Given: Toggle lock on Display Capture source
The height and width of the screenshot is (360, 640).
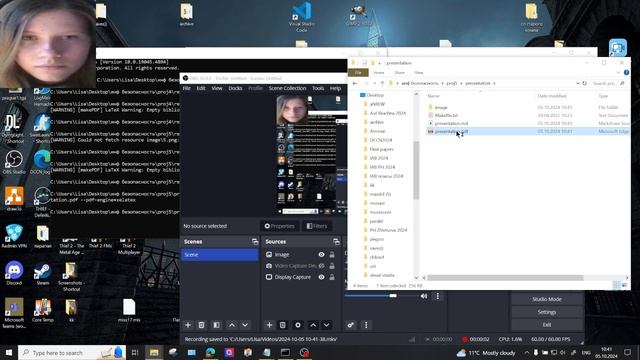Looking at the screenshot, I should click(332, 277).
